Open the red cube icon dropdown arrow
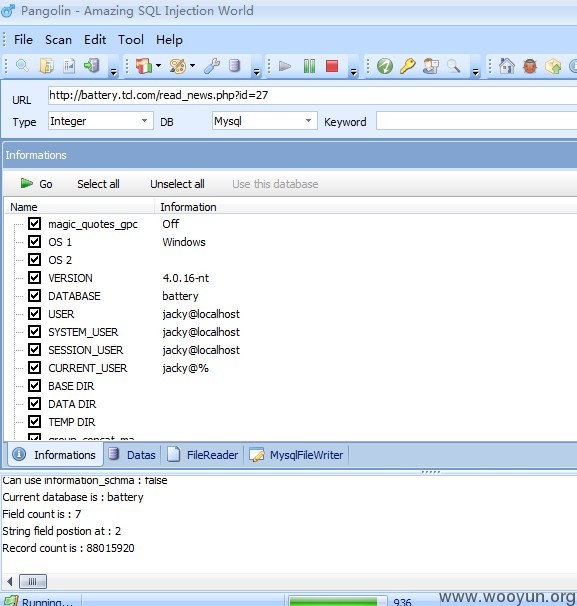This screenshot has height=606, width=577. click(x=158, y=66)
